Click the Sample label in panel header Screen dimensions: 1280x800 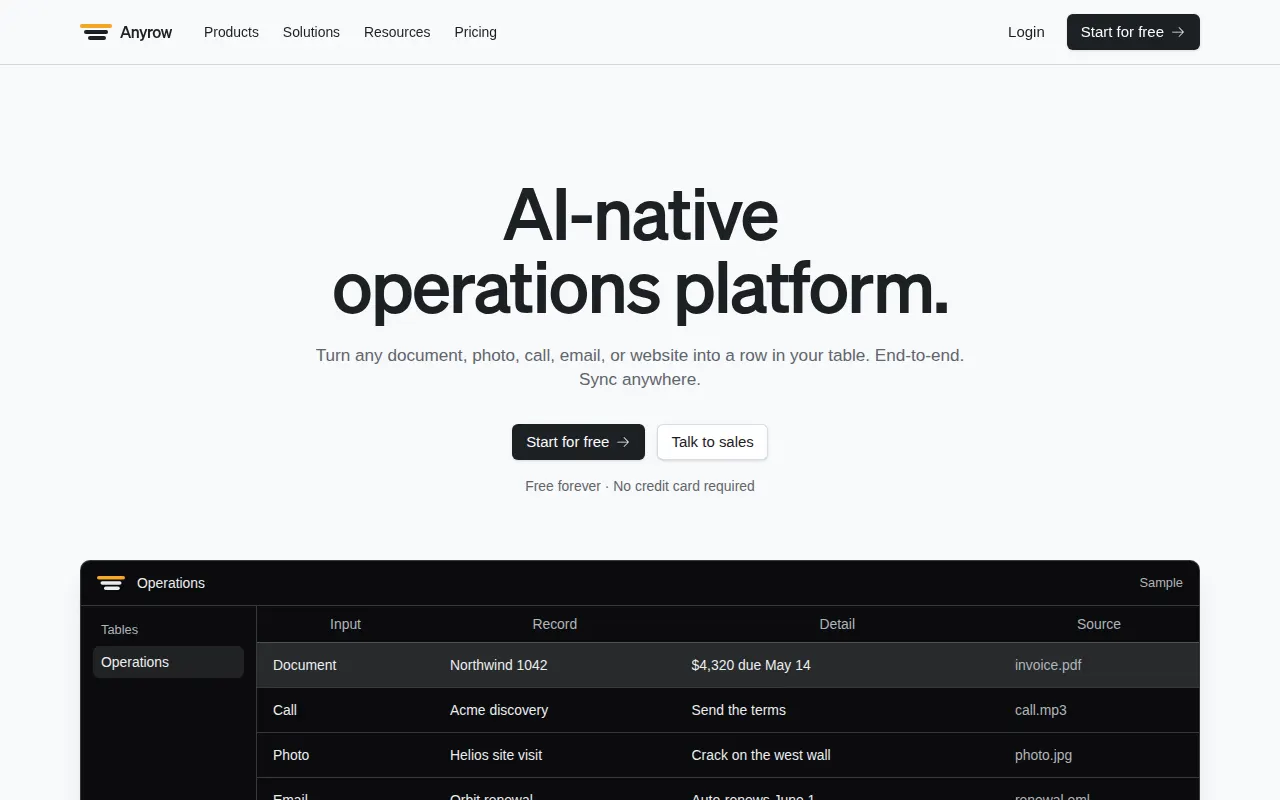(1161, 583)
